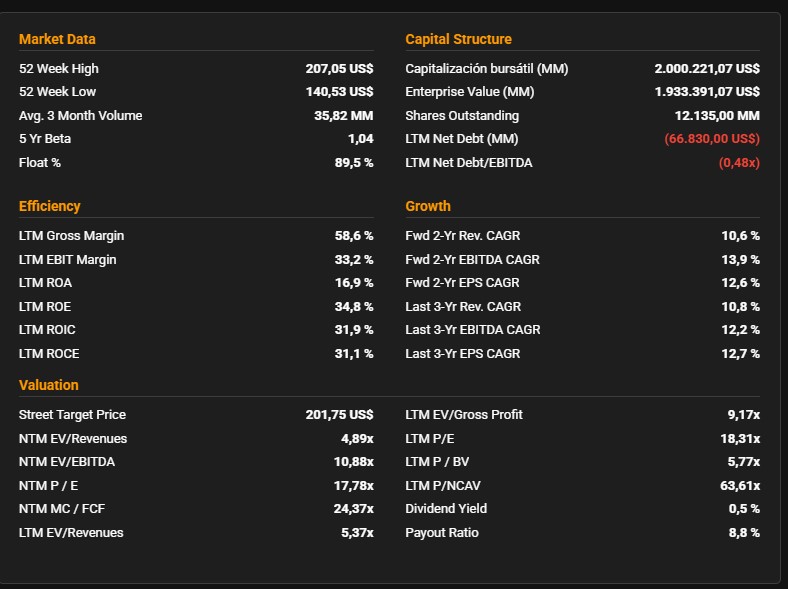Click the Avg. 3 Month Volume value
This screenshot has height=589, width=788.
click(x=343, y=116)
